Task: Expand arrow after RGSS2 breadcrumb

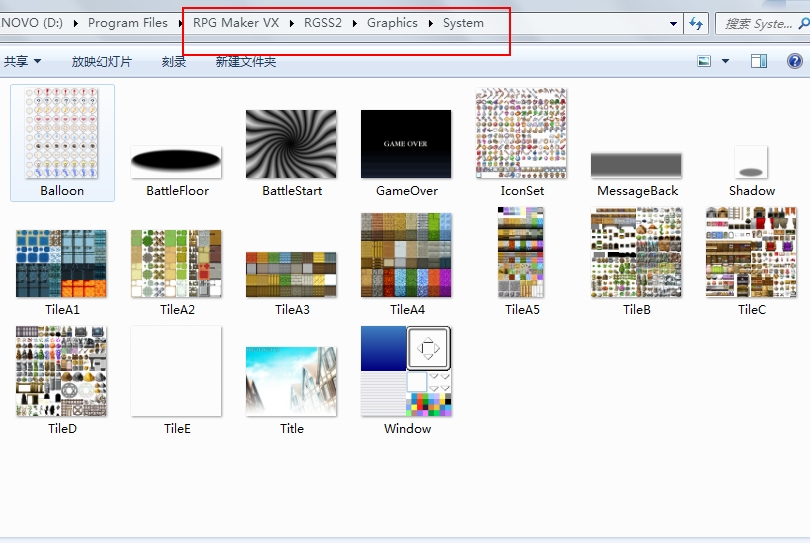Action: click(355, 23)
